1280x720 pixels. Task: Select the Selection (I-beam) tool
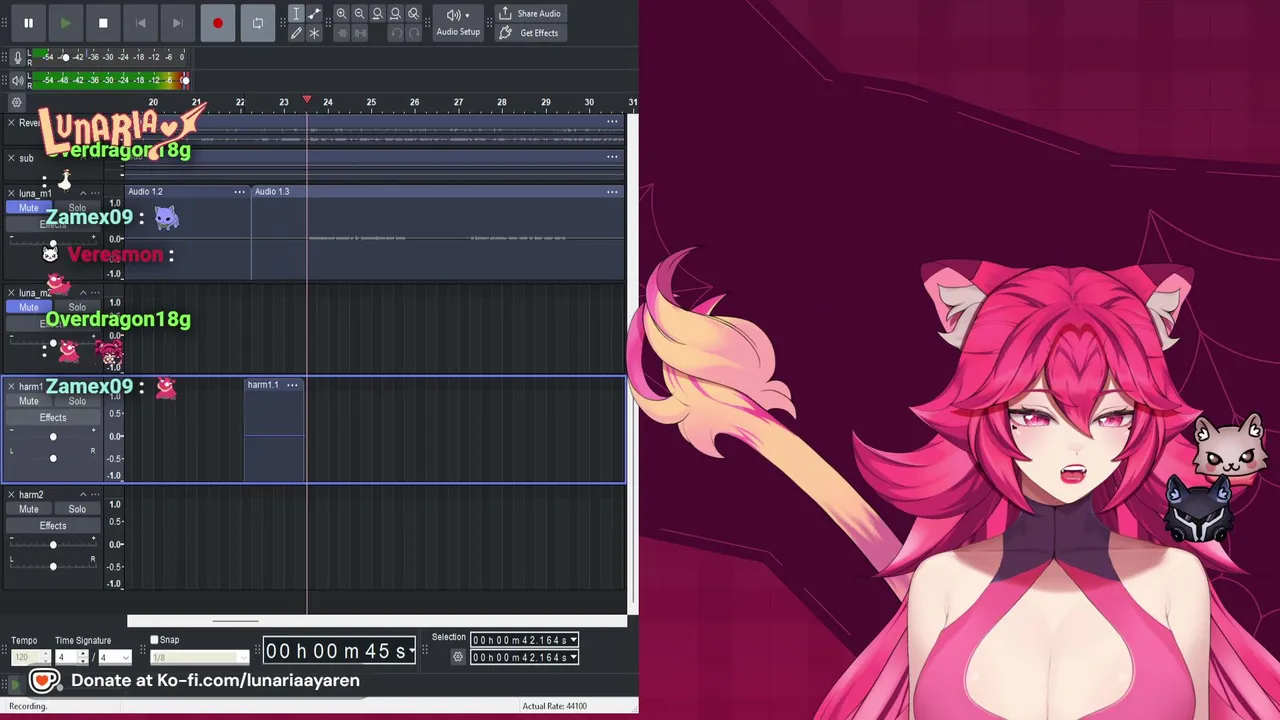296,14
